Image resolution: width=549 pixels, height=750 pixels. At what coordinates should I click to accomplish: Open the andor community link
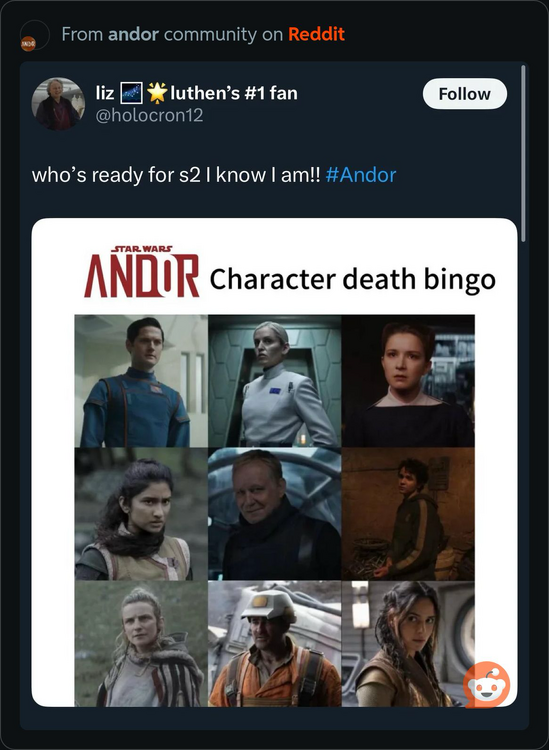pyautogui.click(x=133, y=34)
